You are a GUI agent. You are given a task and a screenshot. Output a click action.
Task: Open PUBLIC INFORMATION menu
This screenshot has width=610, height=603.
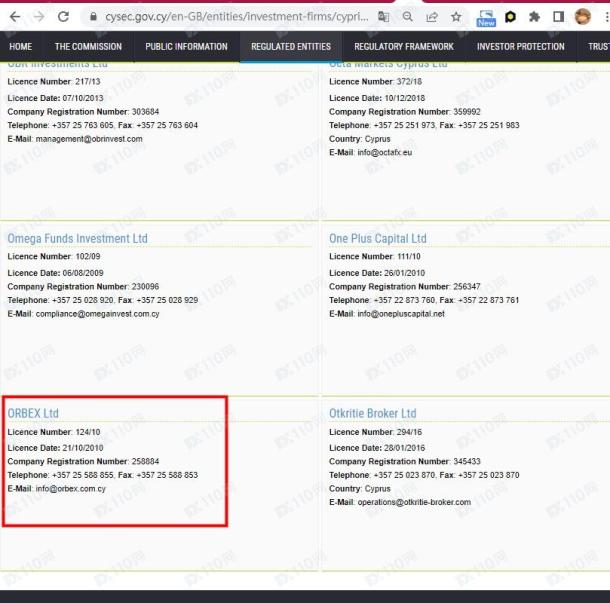tap(186, 47)
